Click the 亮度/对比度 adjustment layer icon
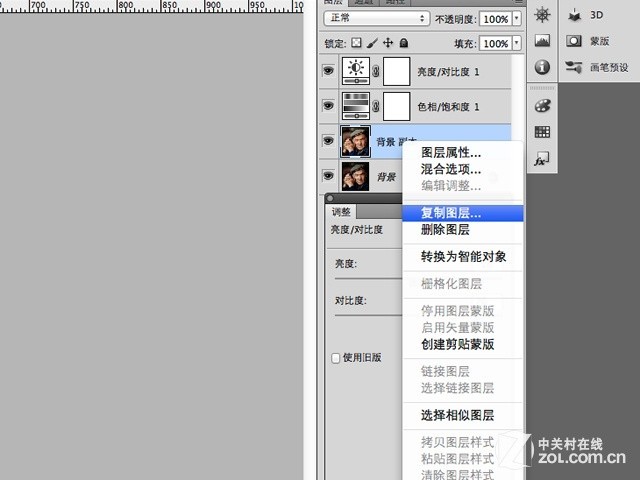The width and height of the screenshot is (640, 480). tap(356, 71)
